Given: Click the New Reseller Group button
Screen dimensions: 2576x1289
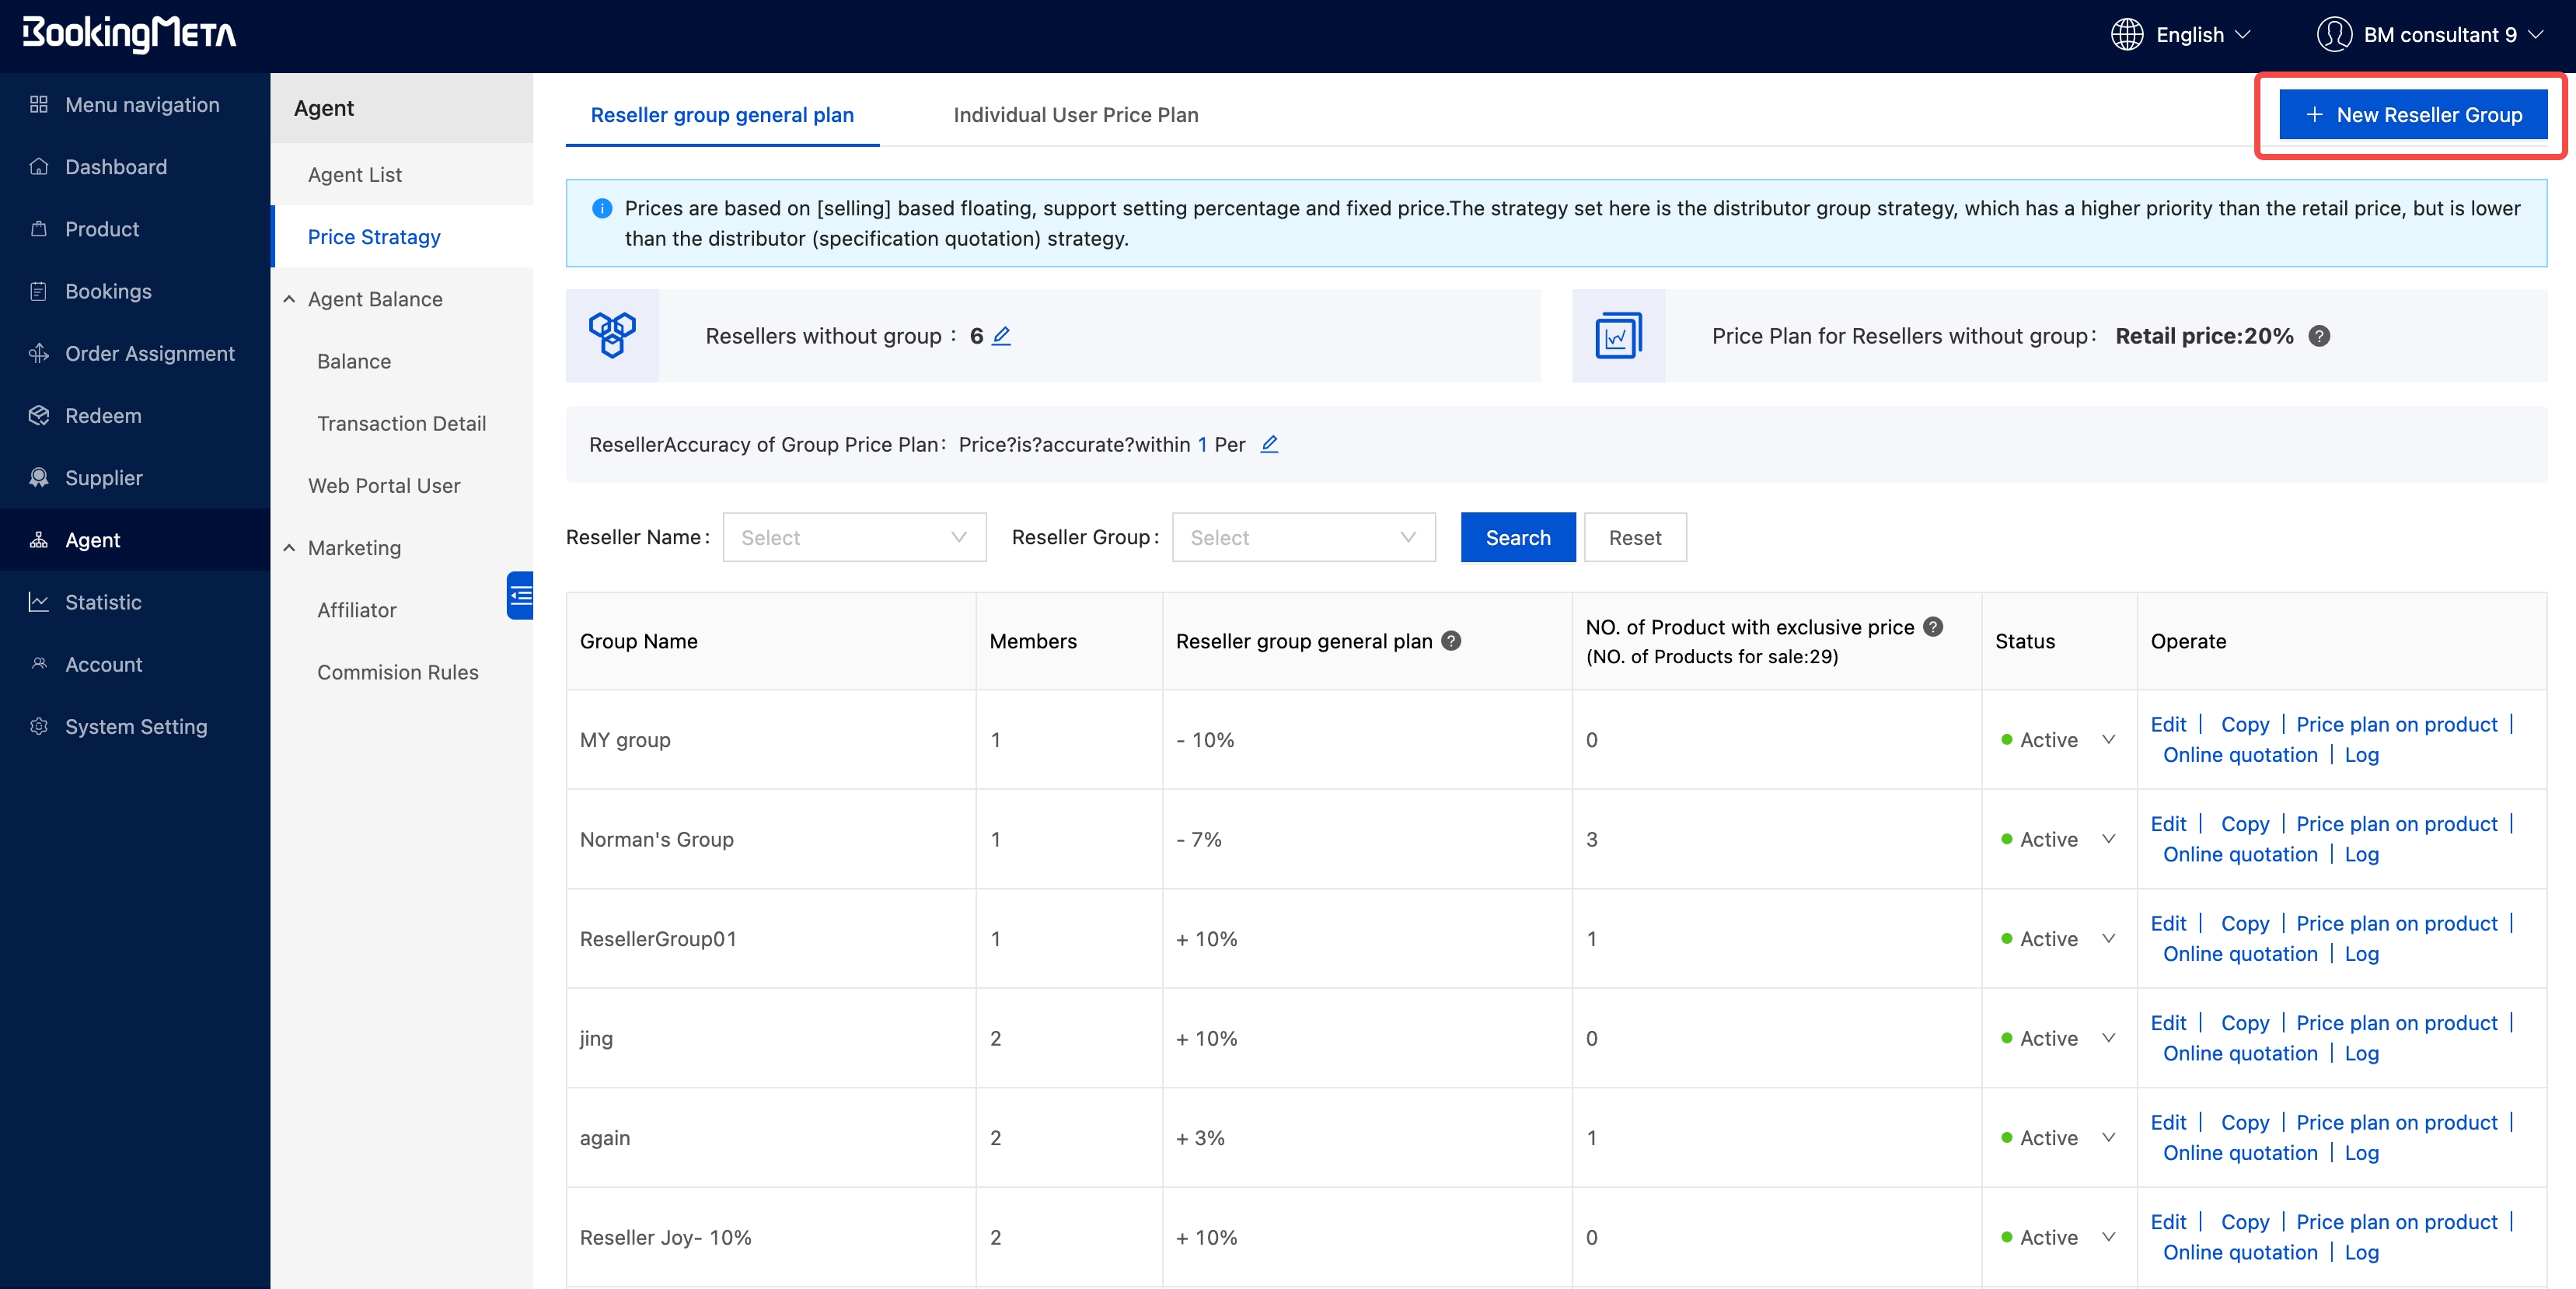Looking at the screenshot, I should click(2412, 115).
